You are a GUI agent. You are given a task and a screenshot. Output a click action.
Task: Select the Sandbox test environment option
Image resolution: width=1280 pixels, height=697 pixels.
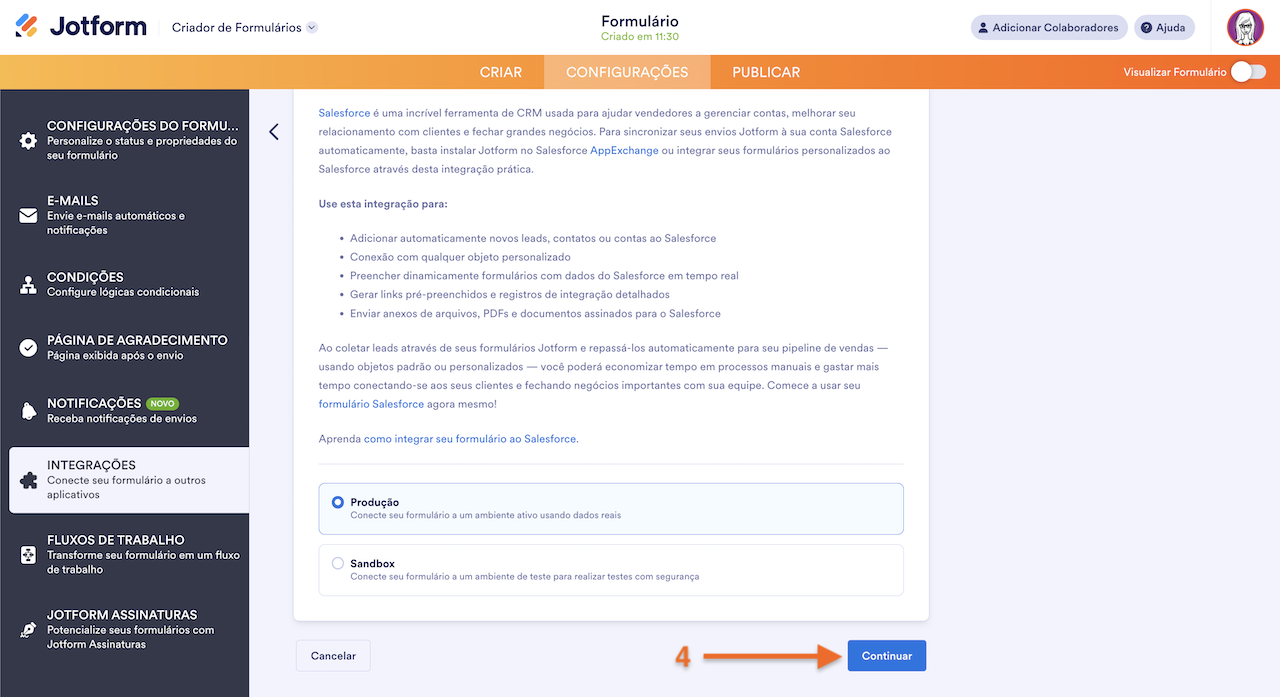(337, 563)
